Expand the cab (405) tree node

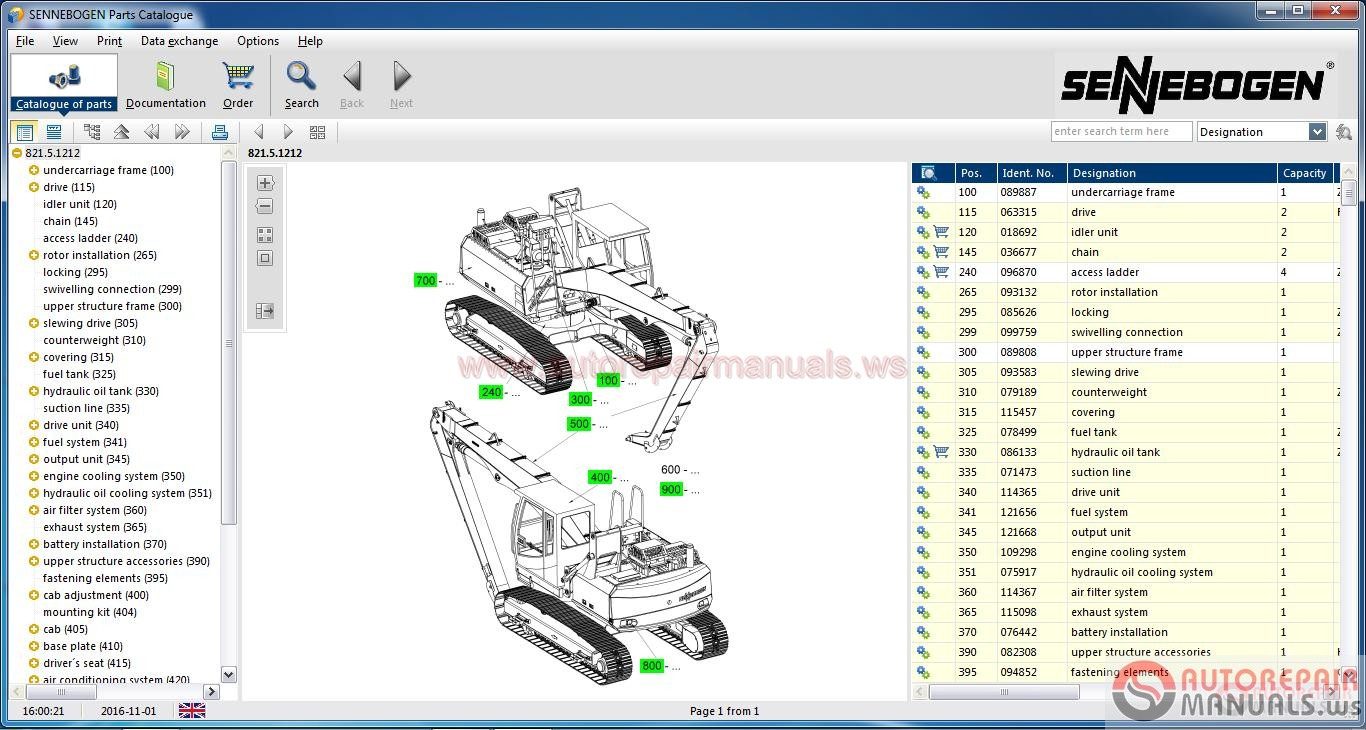[34, 629]
